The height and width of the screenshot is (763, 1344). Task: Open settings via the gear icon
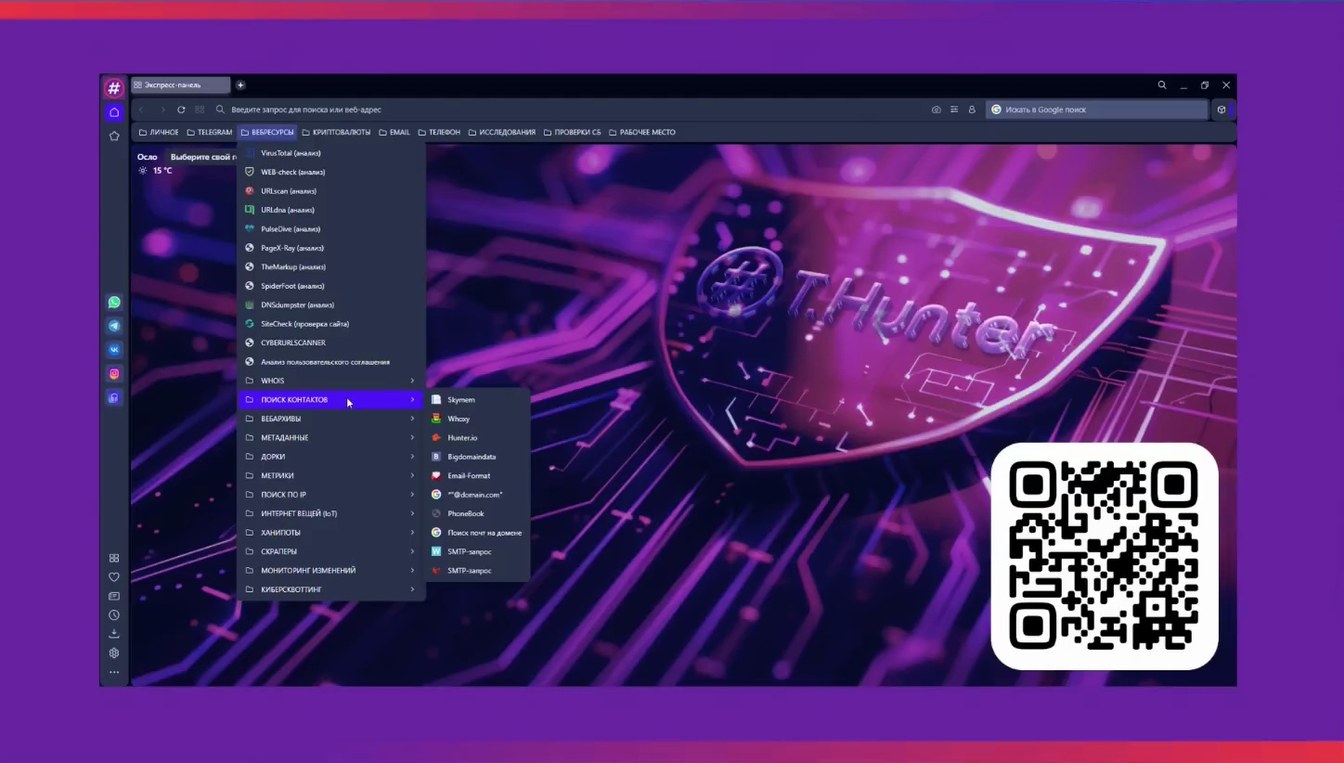click(114, 653)
